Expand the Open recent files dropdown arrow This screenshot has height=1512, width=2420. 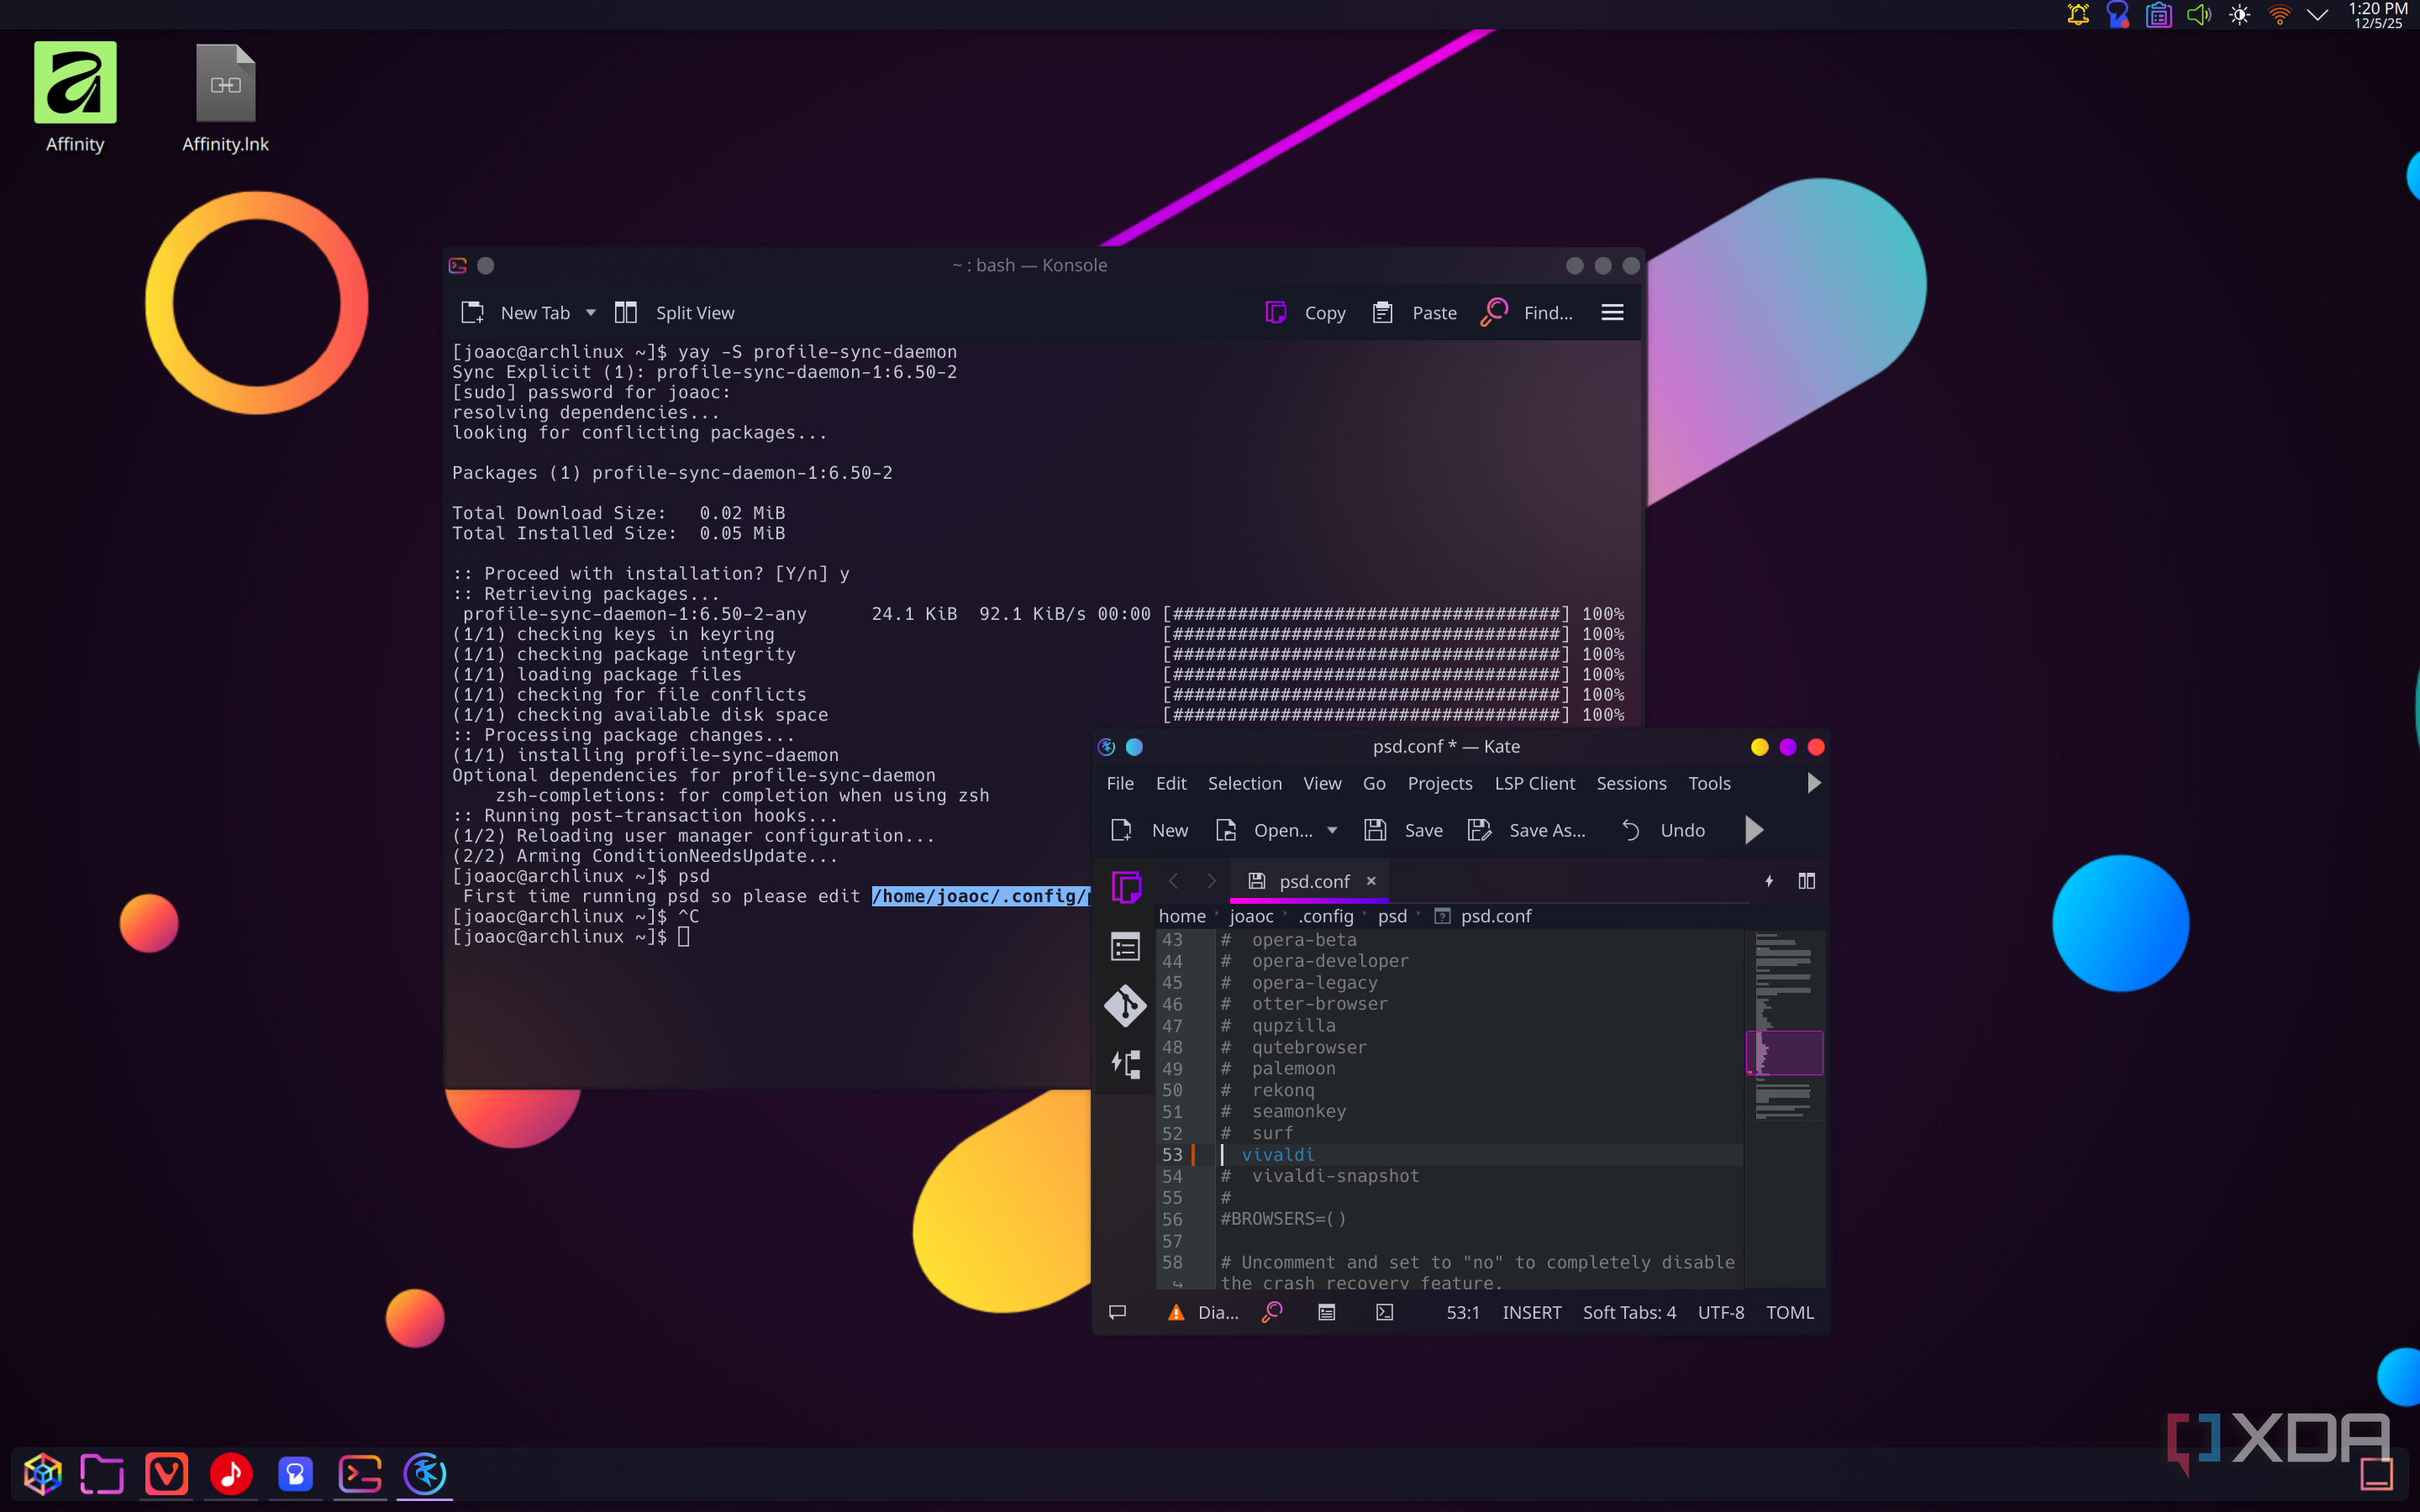[x=1332, y=830]
